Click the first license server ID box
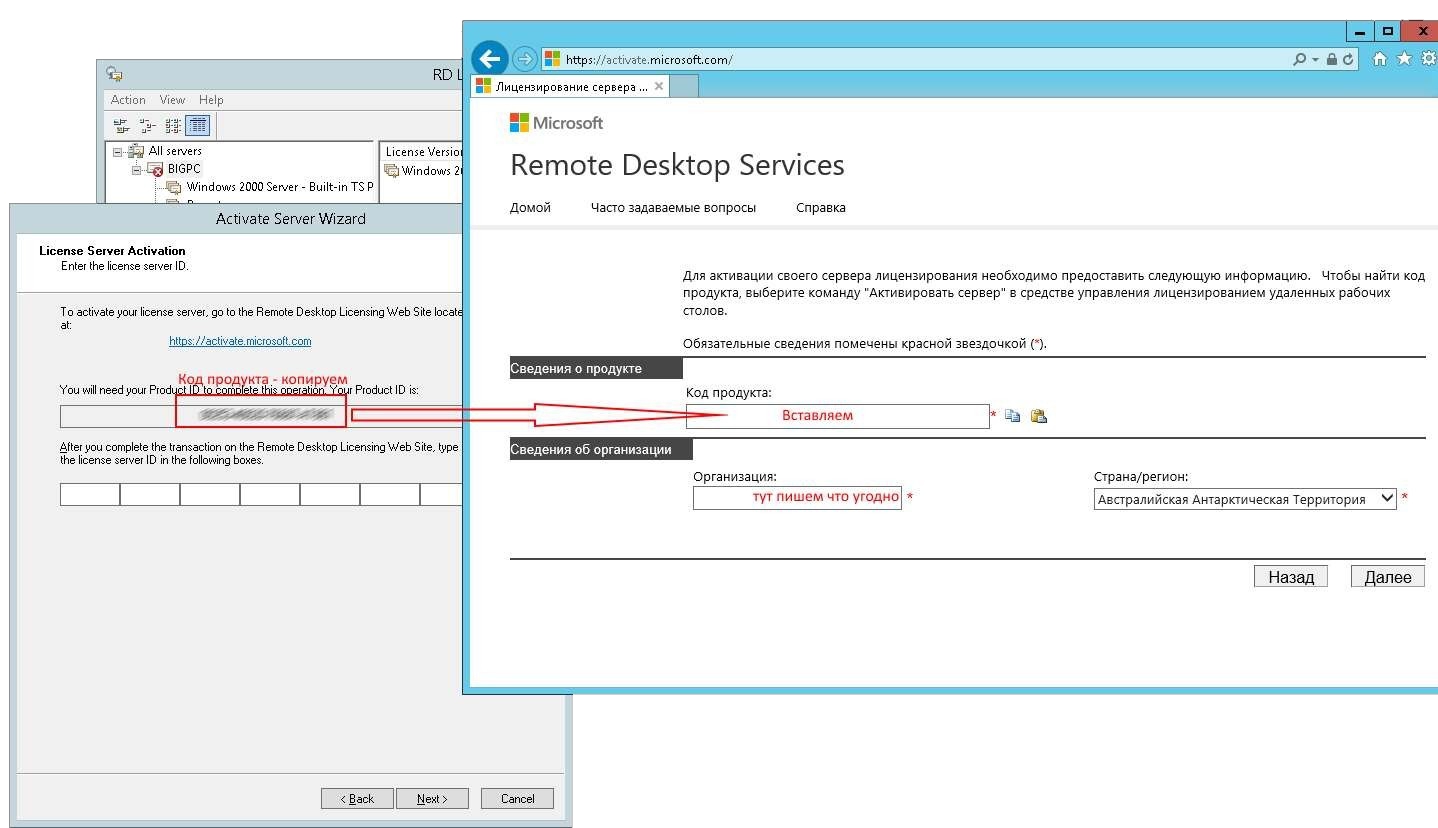Screen dimensions: 1438x828 point(90,494)
